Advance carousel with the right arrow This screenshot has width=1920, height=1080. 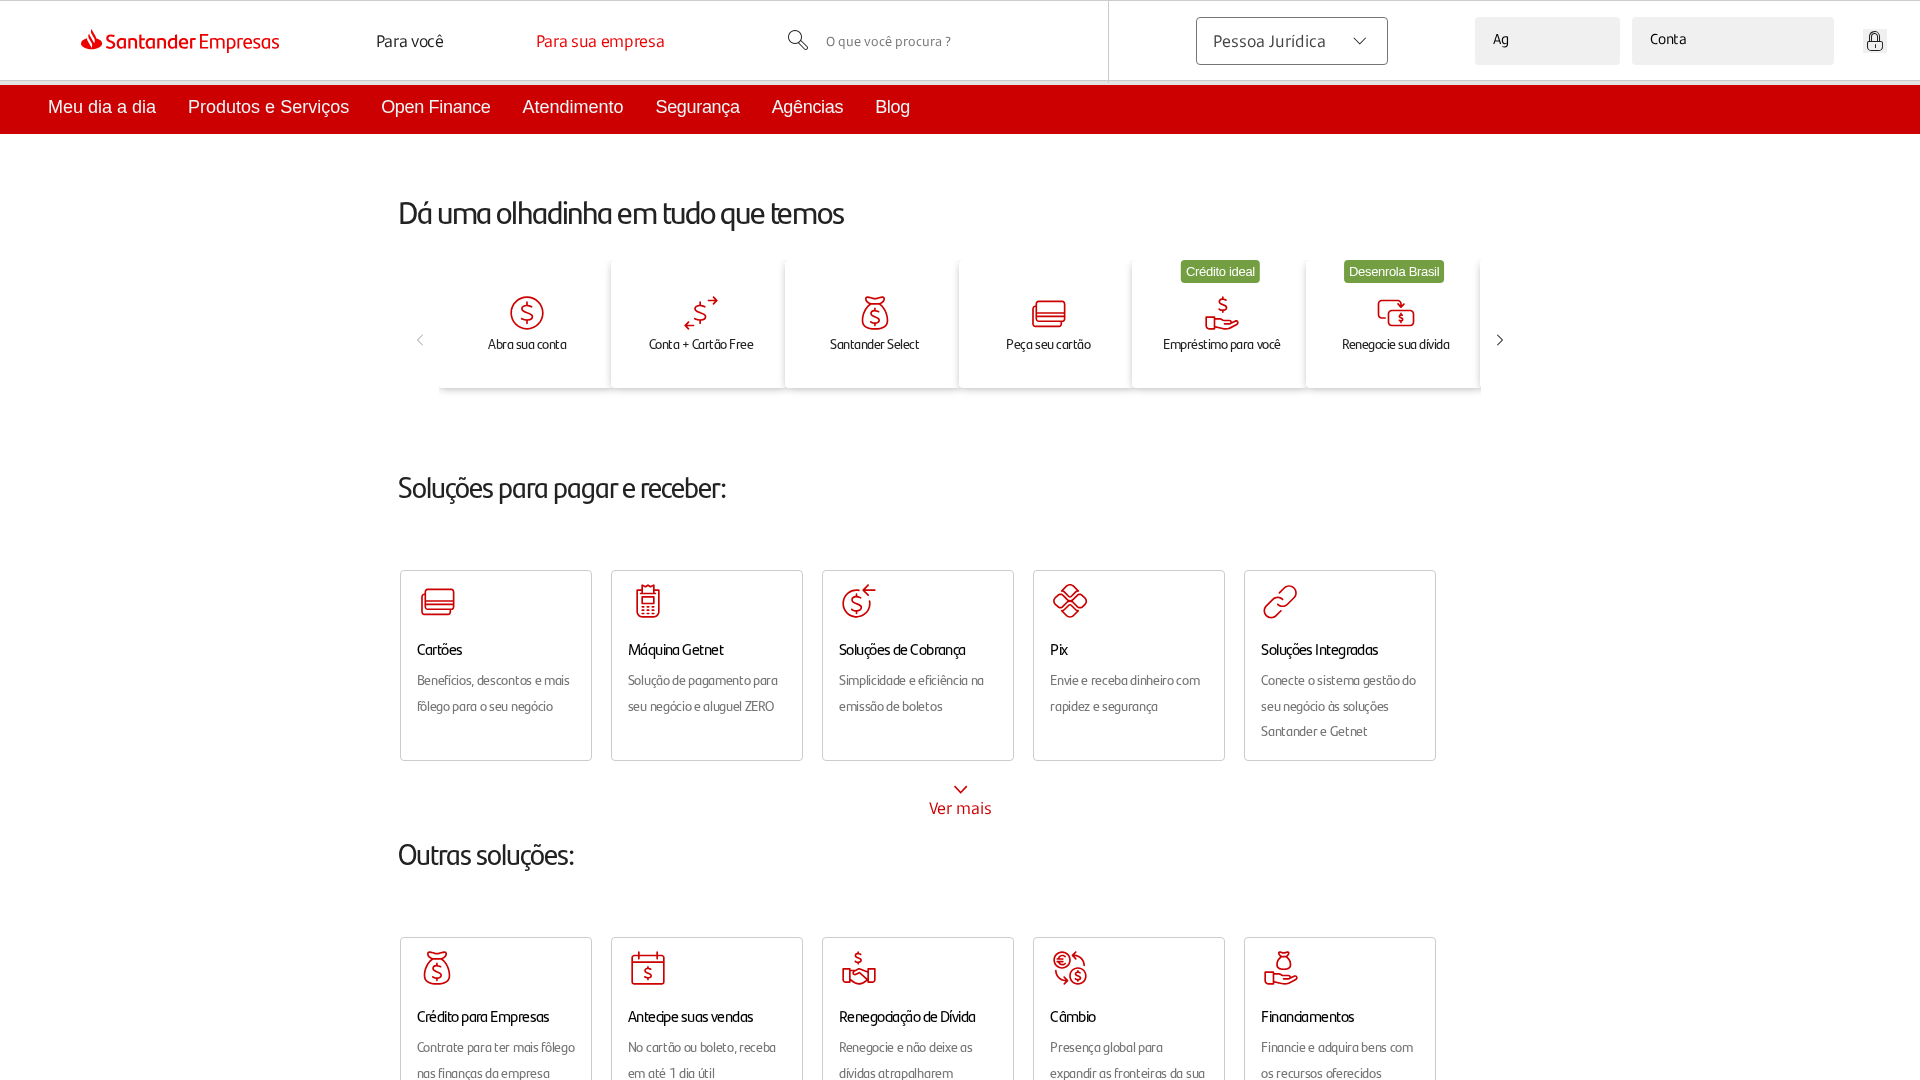point(1500,340)
